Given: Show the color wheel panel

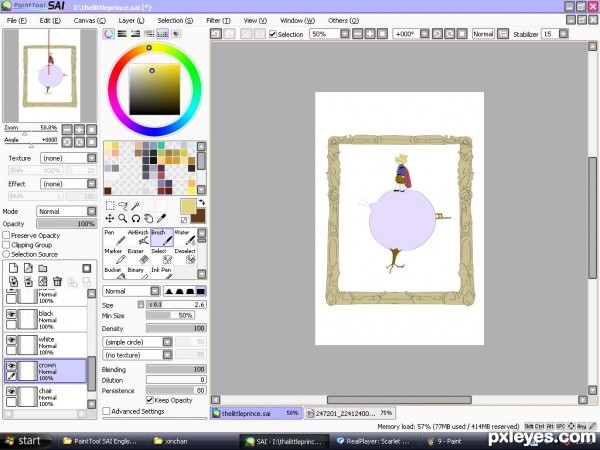Looking at the screenshot, I should pyautogui.click(x=109, y=34).
